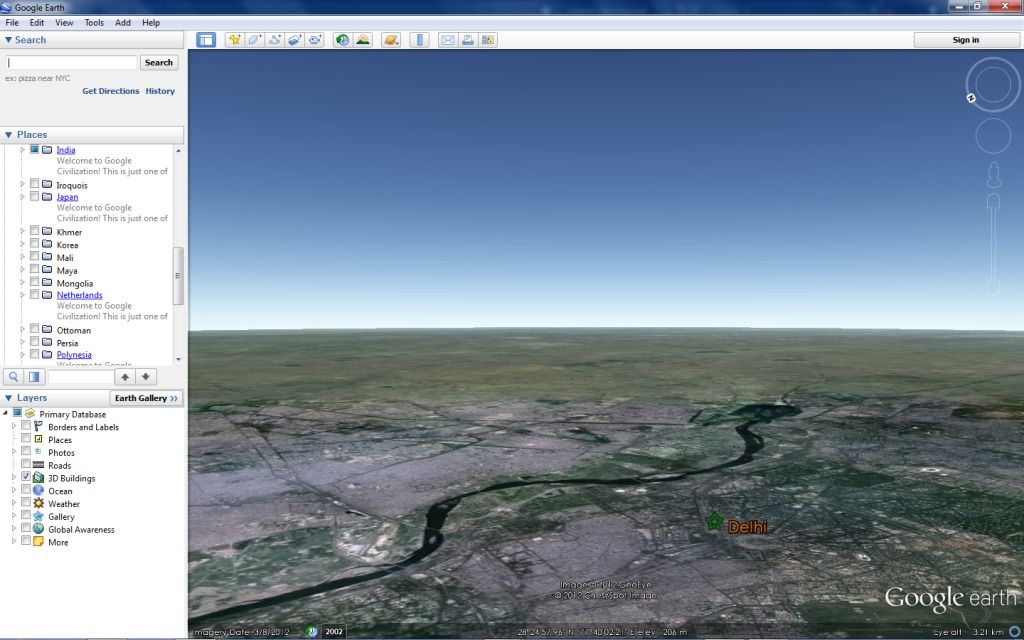Email the current view
1024x640 pixels.
click(447, 40)
